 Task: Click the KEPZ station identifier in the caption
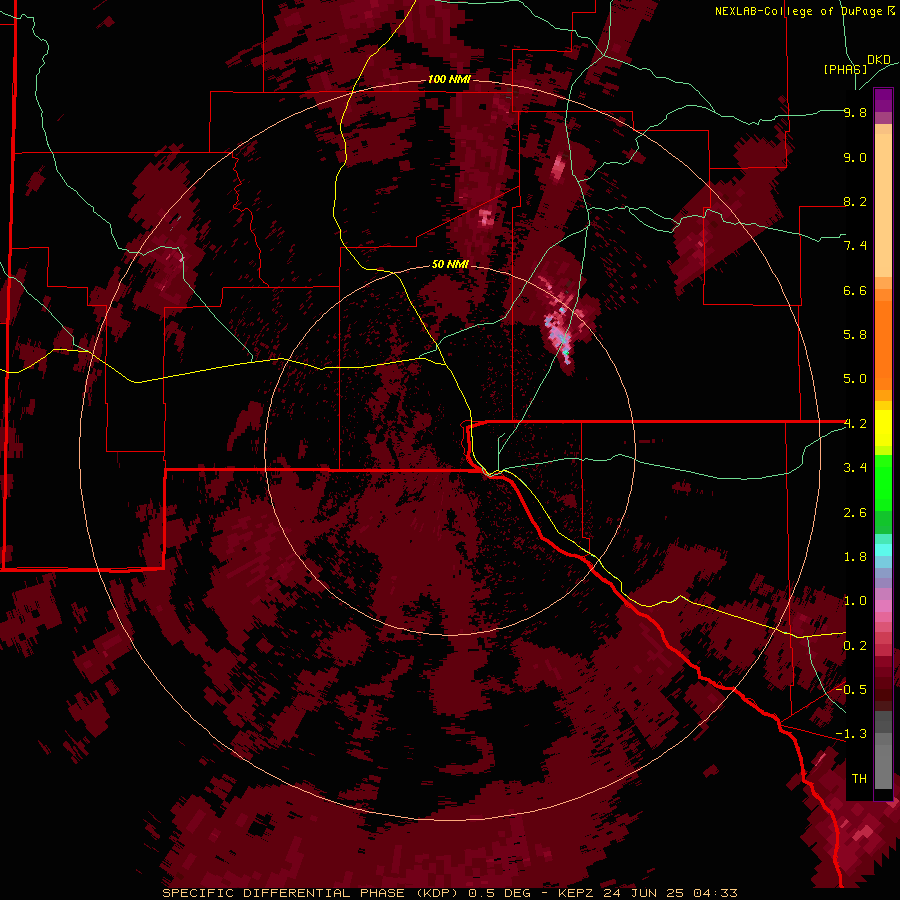[575, 893]
